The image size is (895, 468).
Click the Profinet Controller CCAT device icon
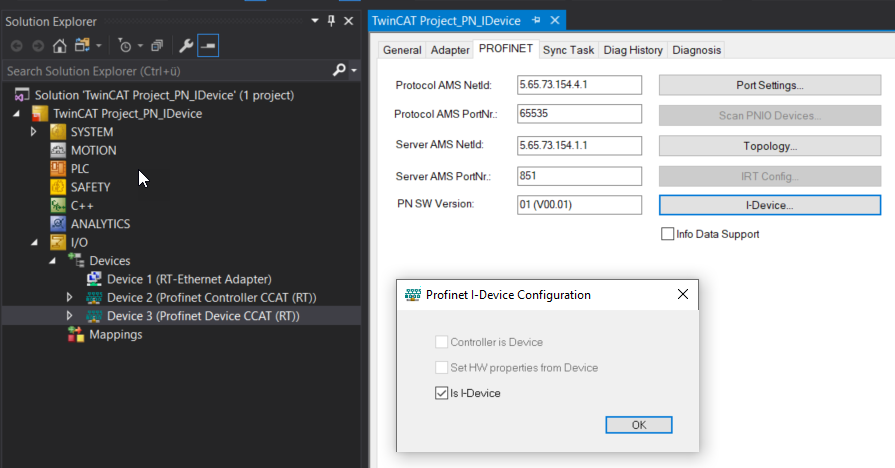pos(94,297)
